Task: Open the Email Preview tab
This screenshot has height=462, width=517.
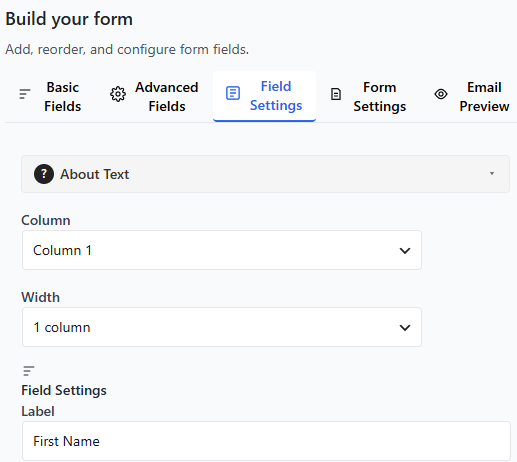Action: coord(472,97)
